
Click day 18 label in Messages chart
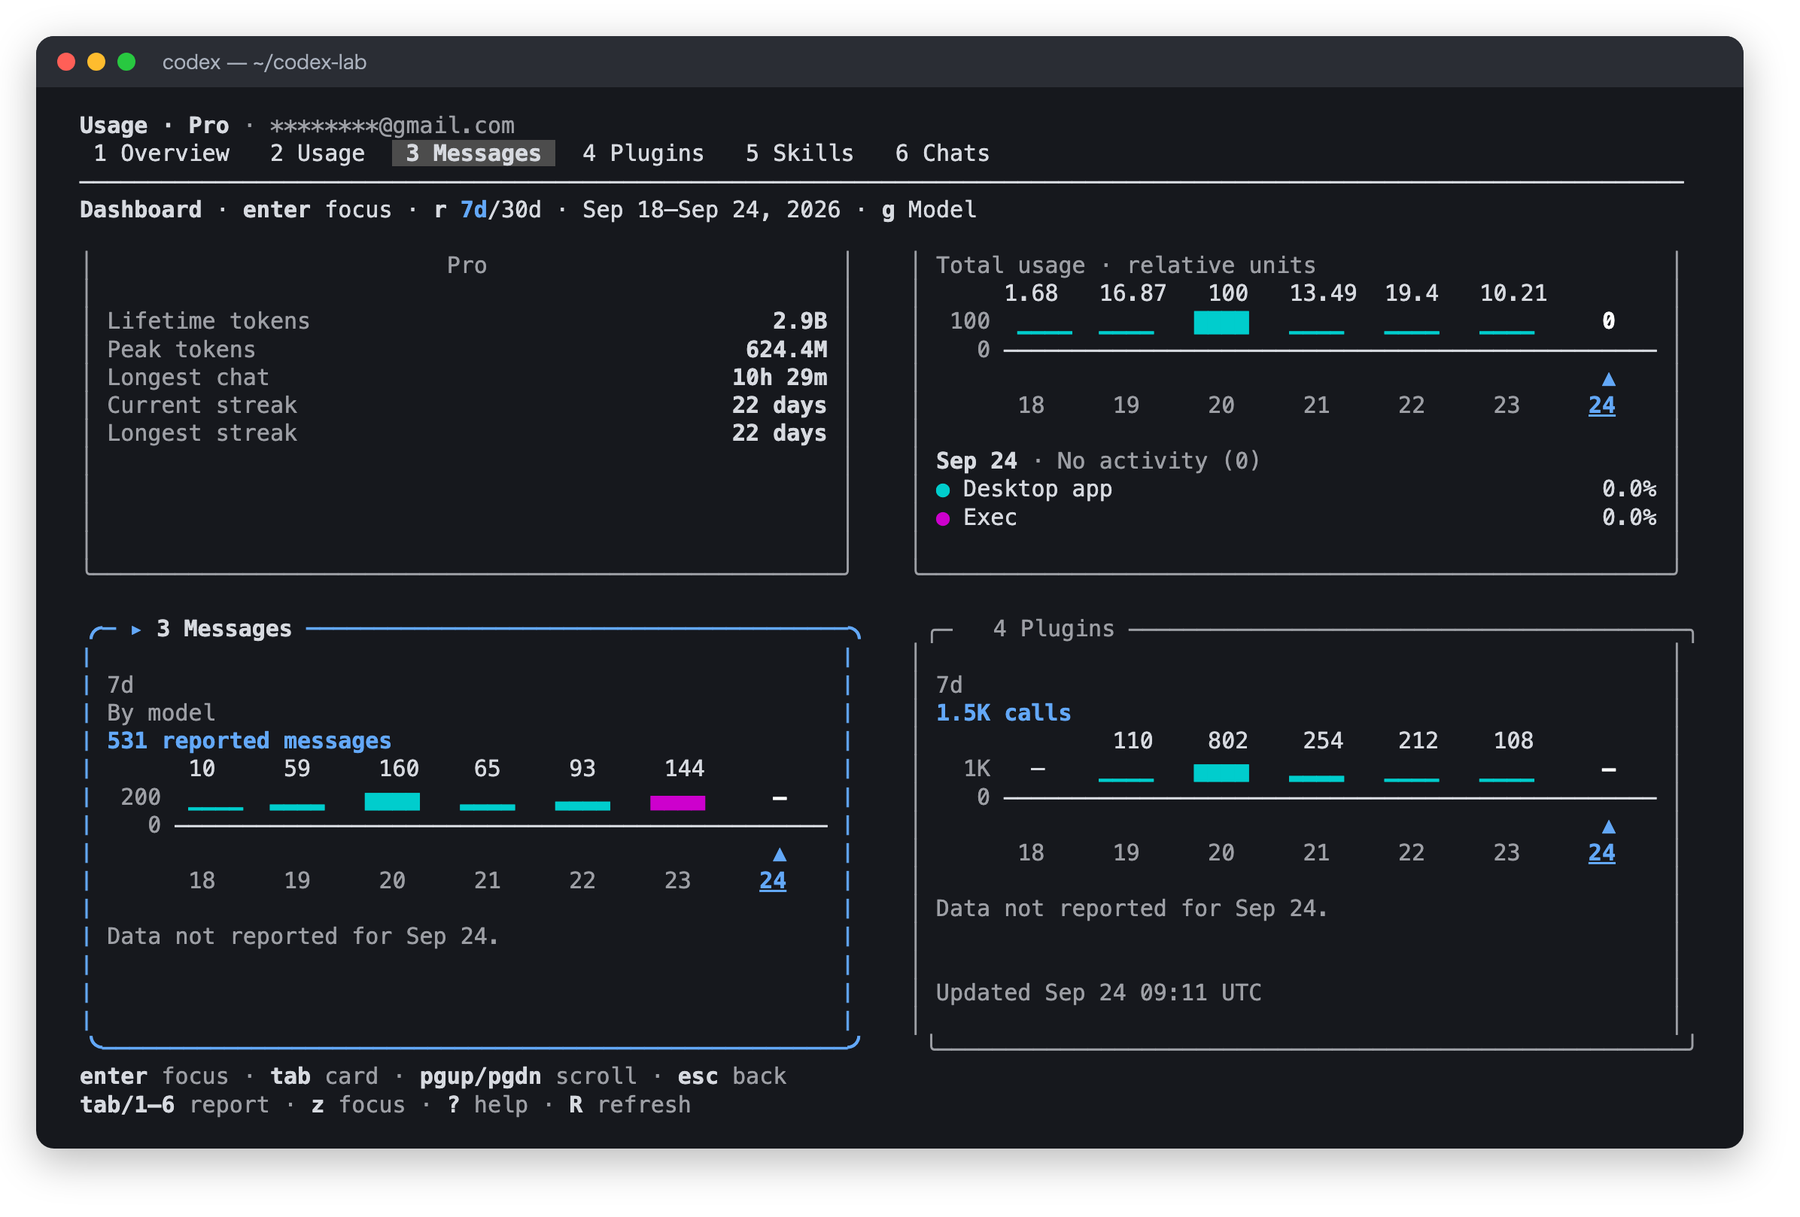(x=202, y=881)
